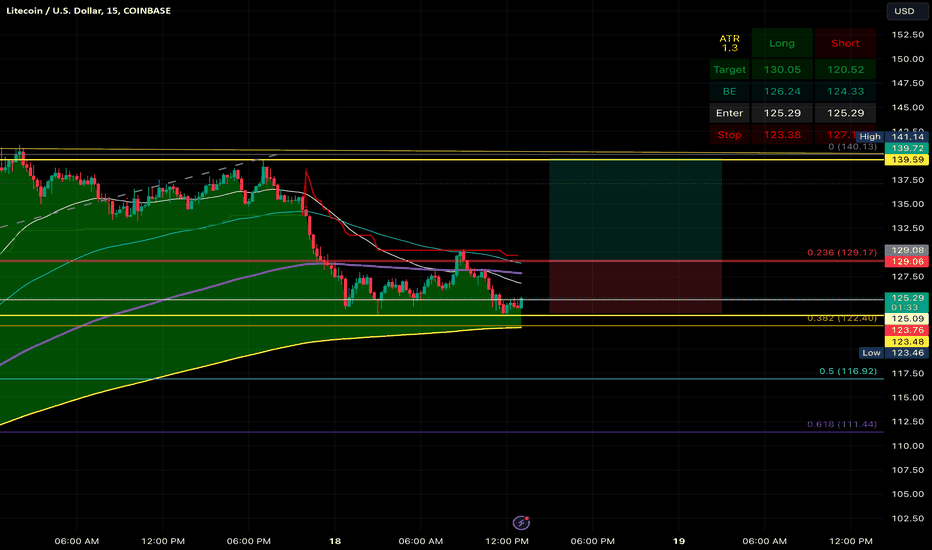The image size is (932, 550).
Task: Click date 19 on the time axis
Action: coord(679,541)
